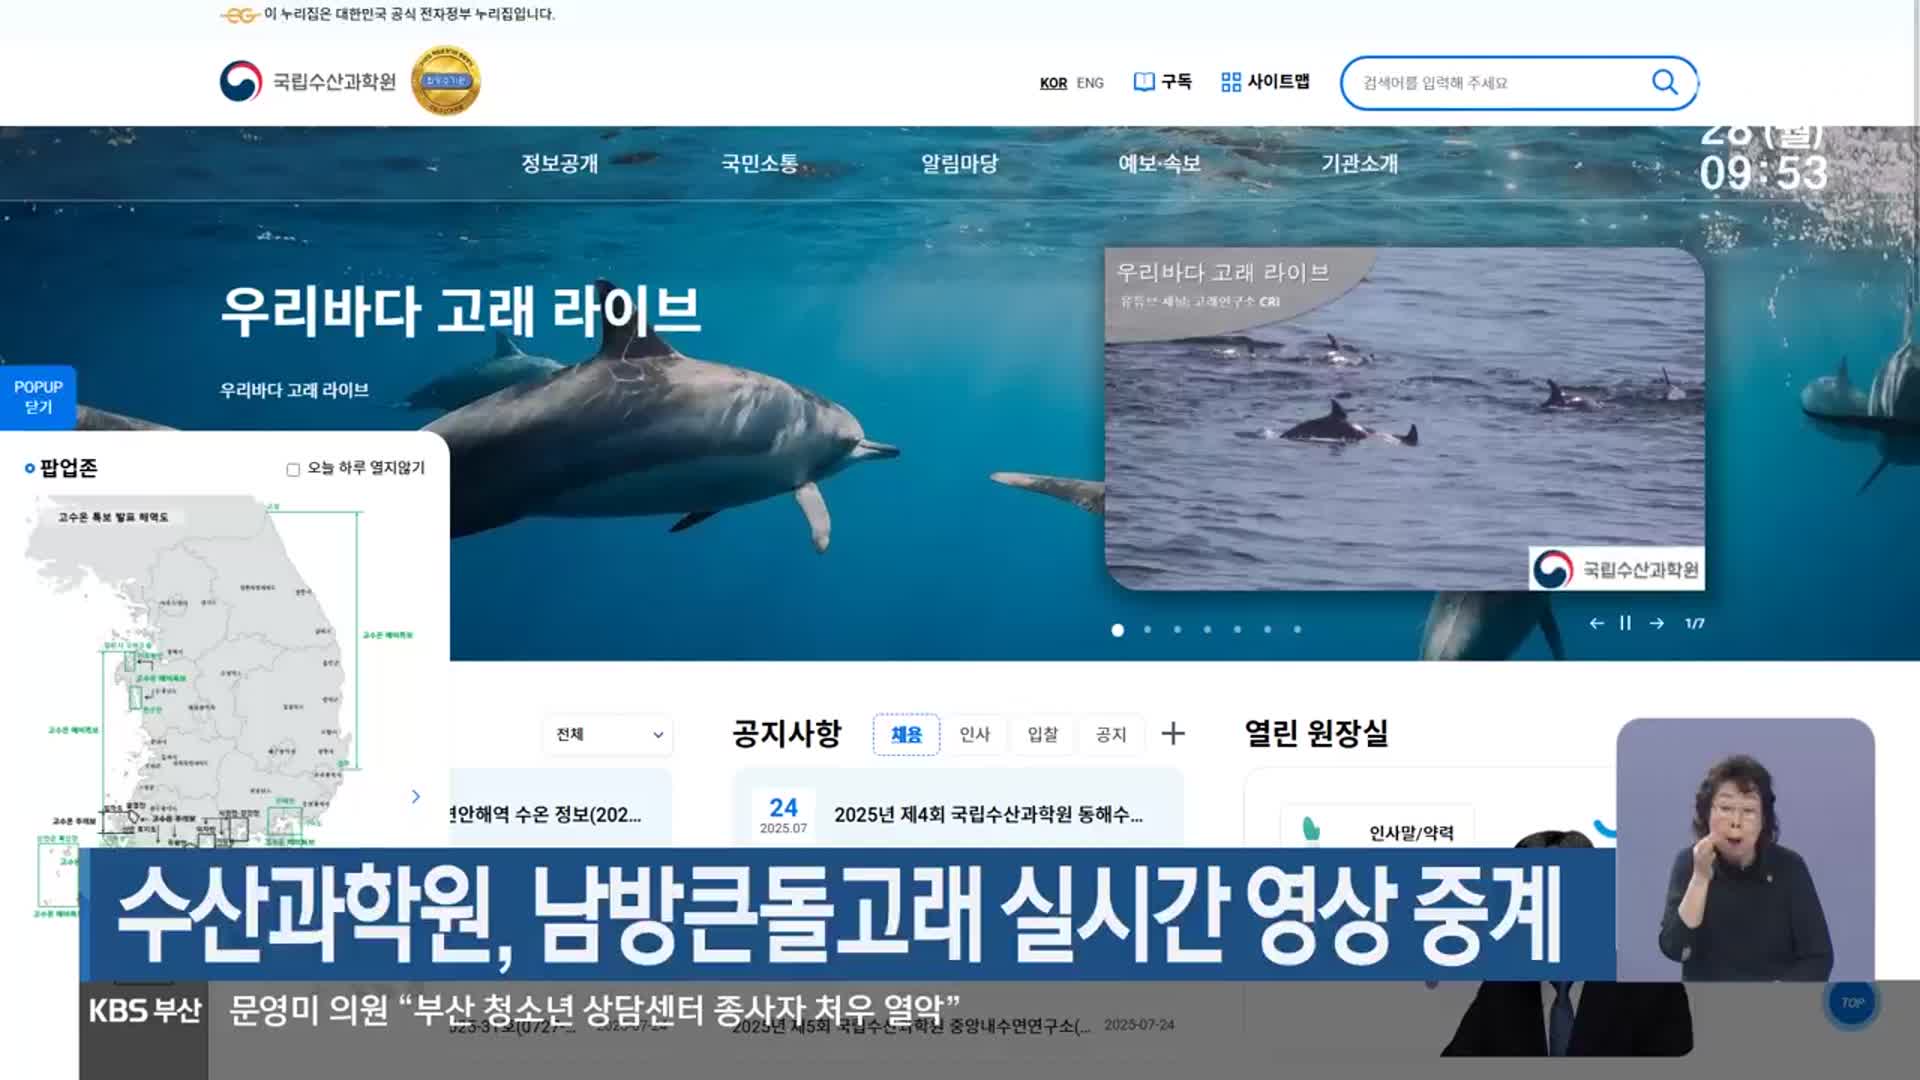This screenshot has height=1080, width=1920.
Task: Click the 공지사항 heading
Action: click(x=787, y=733)
